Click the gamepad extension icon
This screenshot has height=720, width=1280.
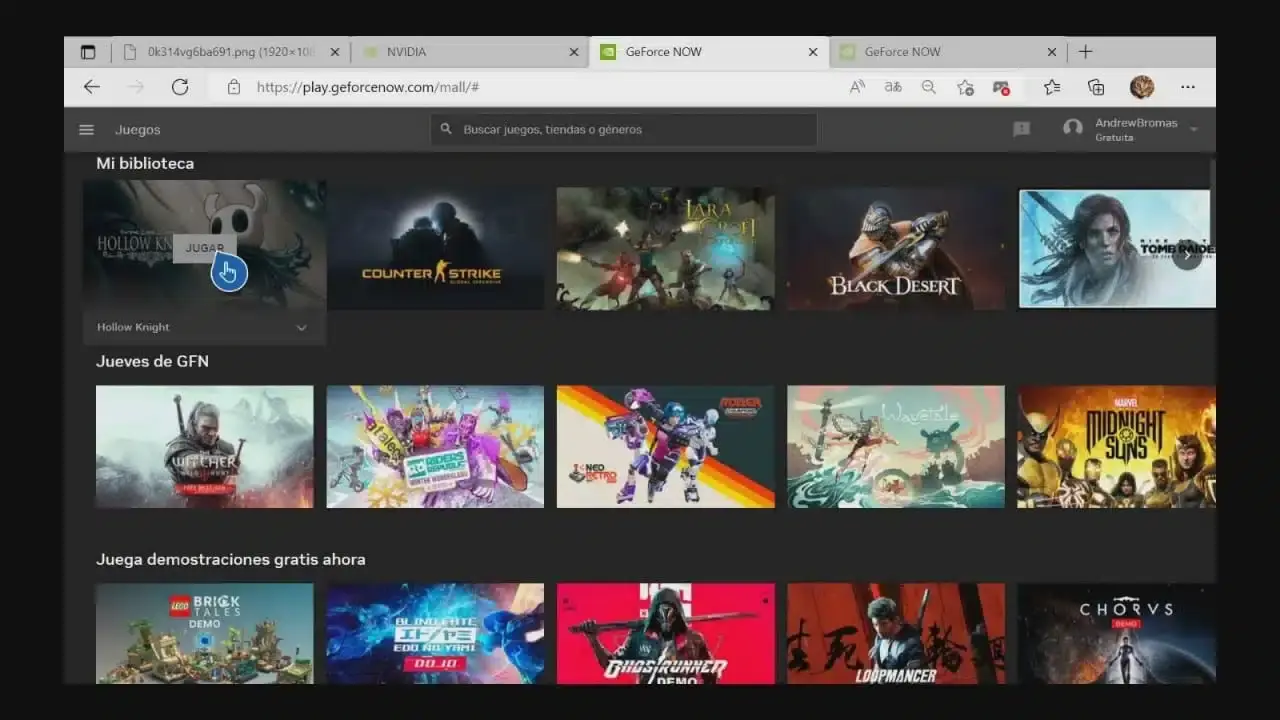pyautogui.click(x=1001, y=87)
